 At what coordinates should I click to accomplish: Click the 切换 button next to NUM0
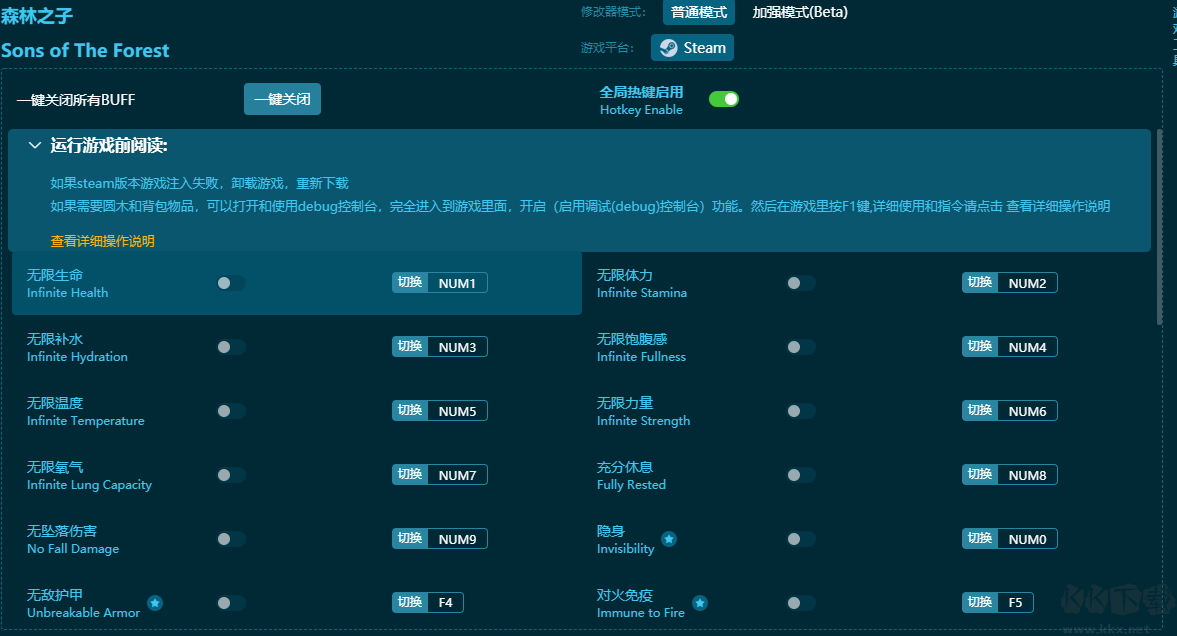click(979, 539)
